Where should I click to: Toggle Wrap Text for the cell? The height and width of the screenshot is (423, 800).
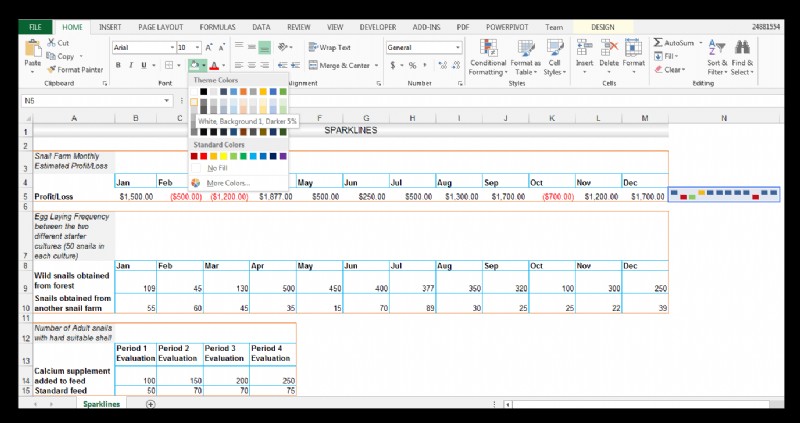328,47
